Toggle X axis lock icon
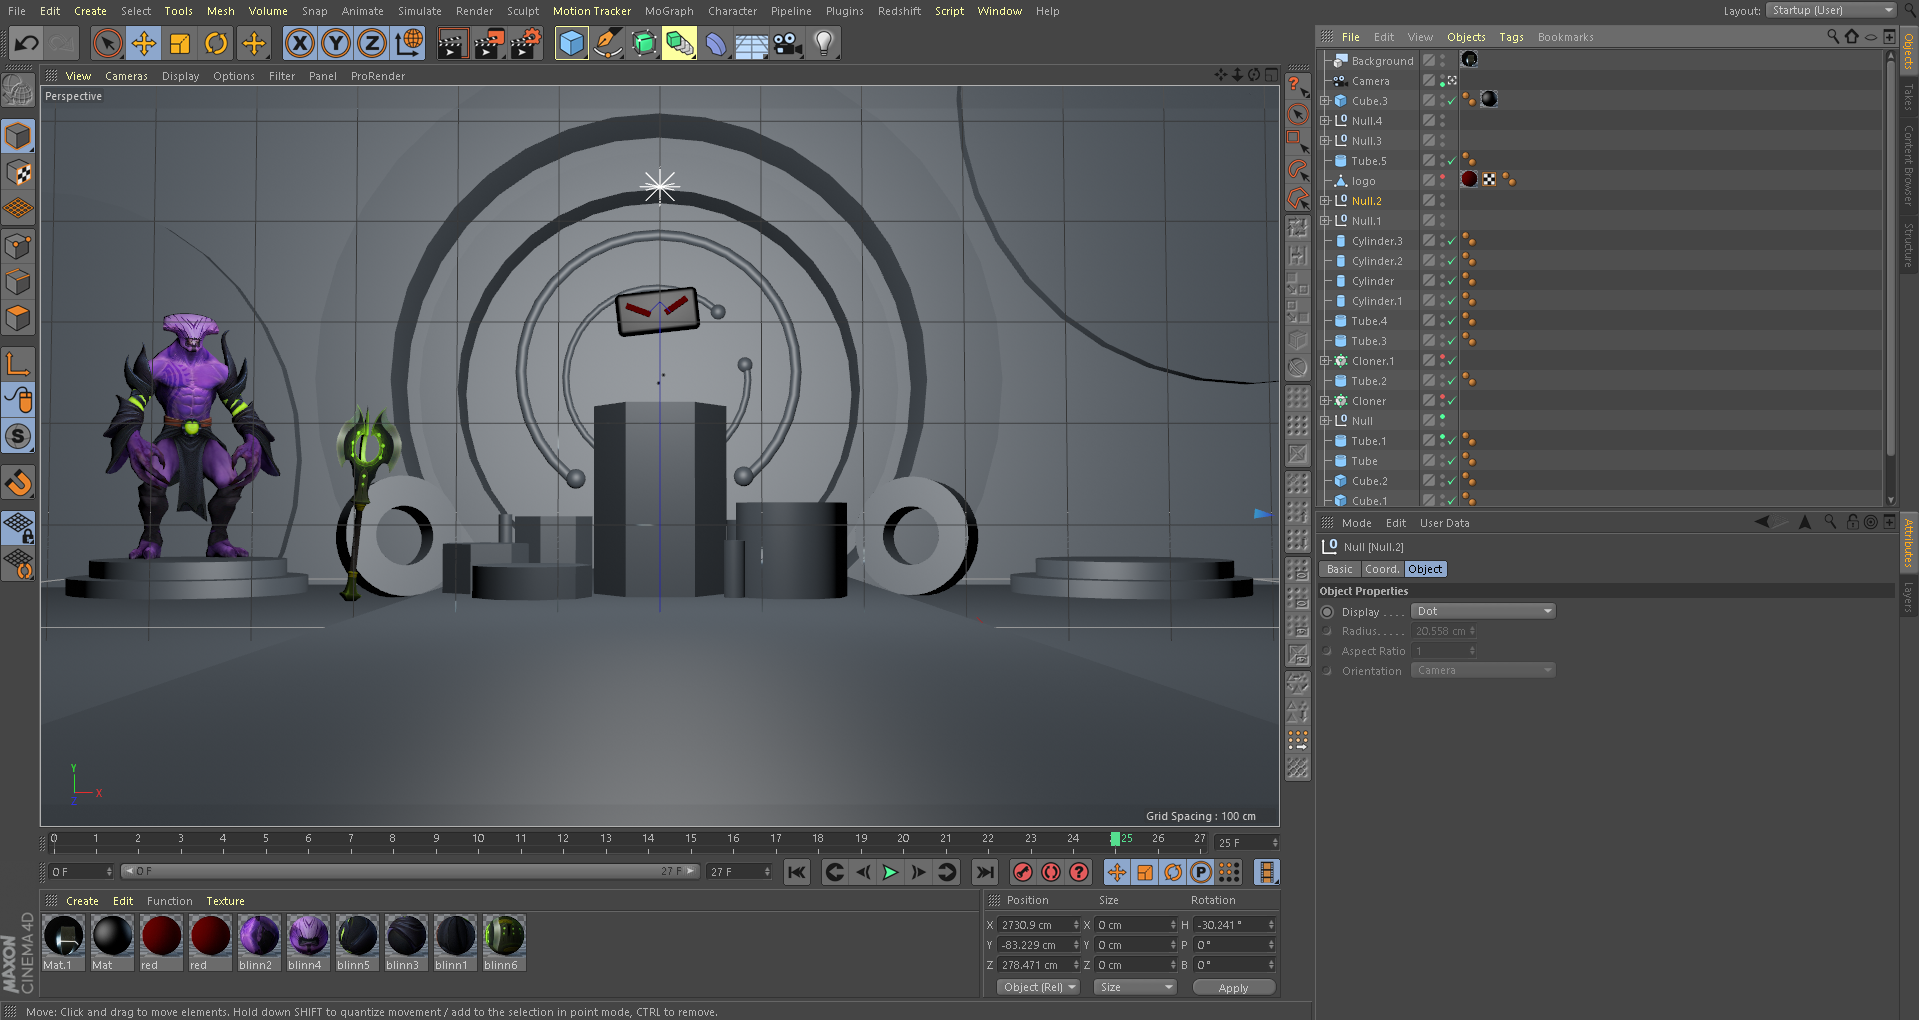The height and width of the screenshot is (1020, 1919). (x=299, y=43)
